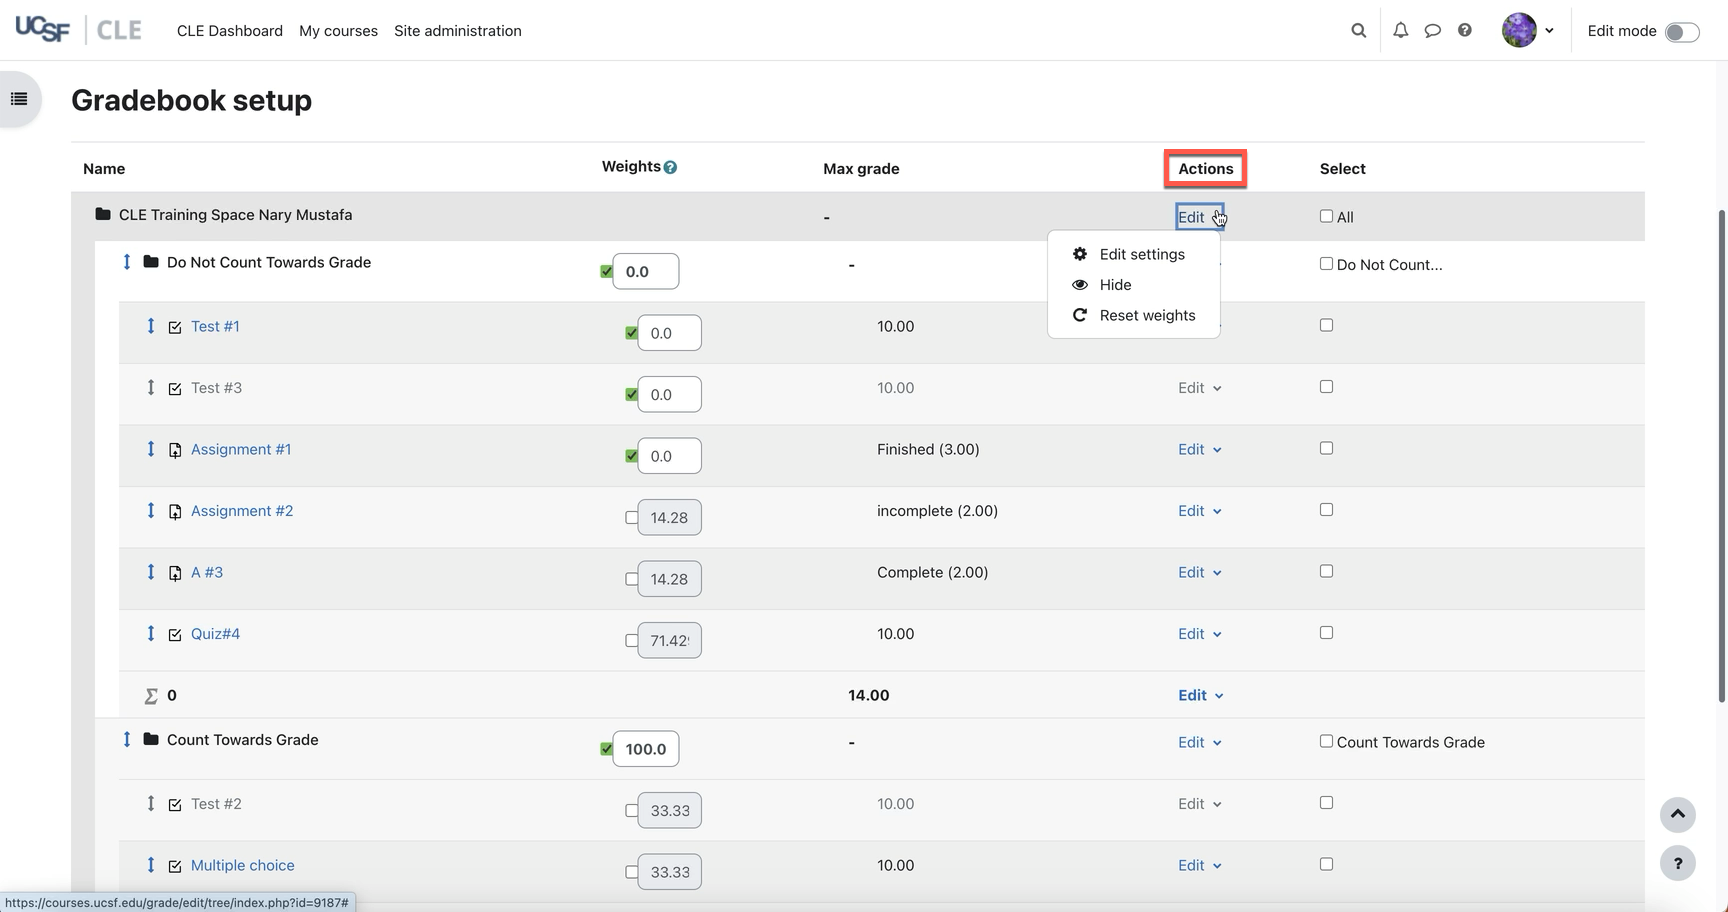The width and height of the screenshot is (1728, 912).
Task: Click the quiz icon beside Quiz#4
Action: pos(175,635)
